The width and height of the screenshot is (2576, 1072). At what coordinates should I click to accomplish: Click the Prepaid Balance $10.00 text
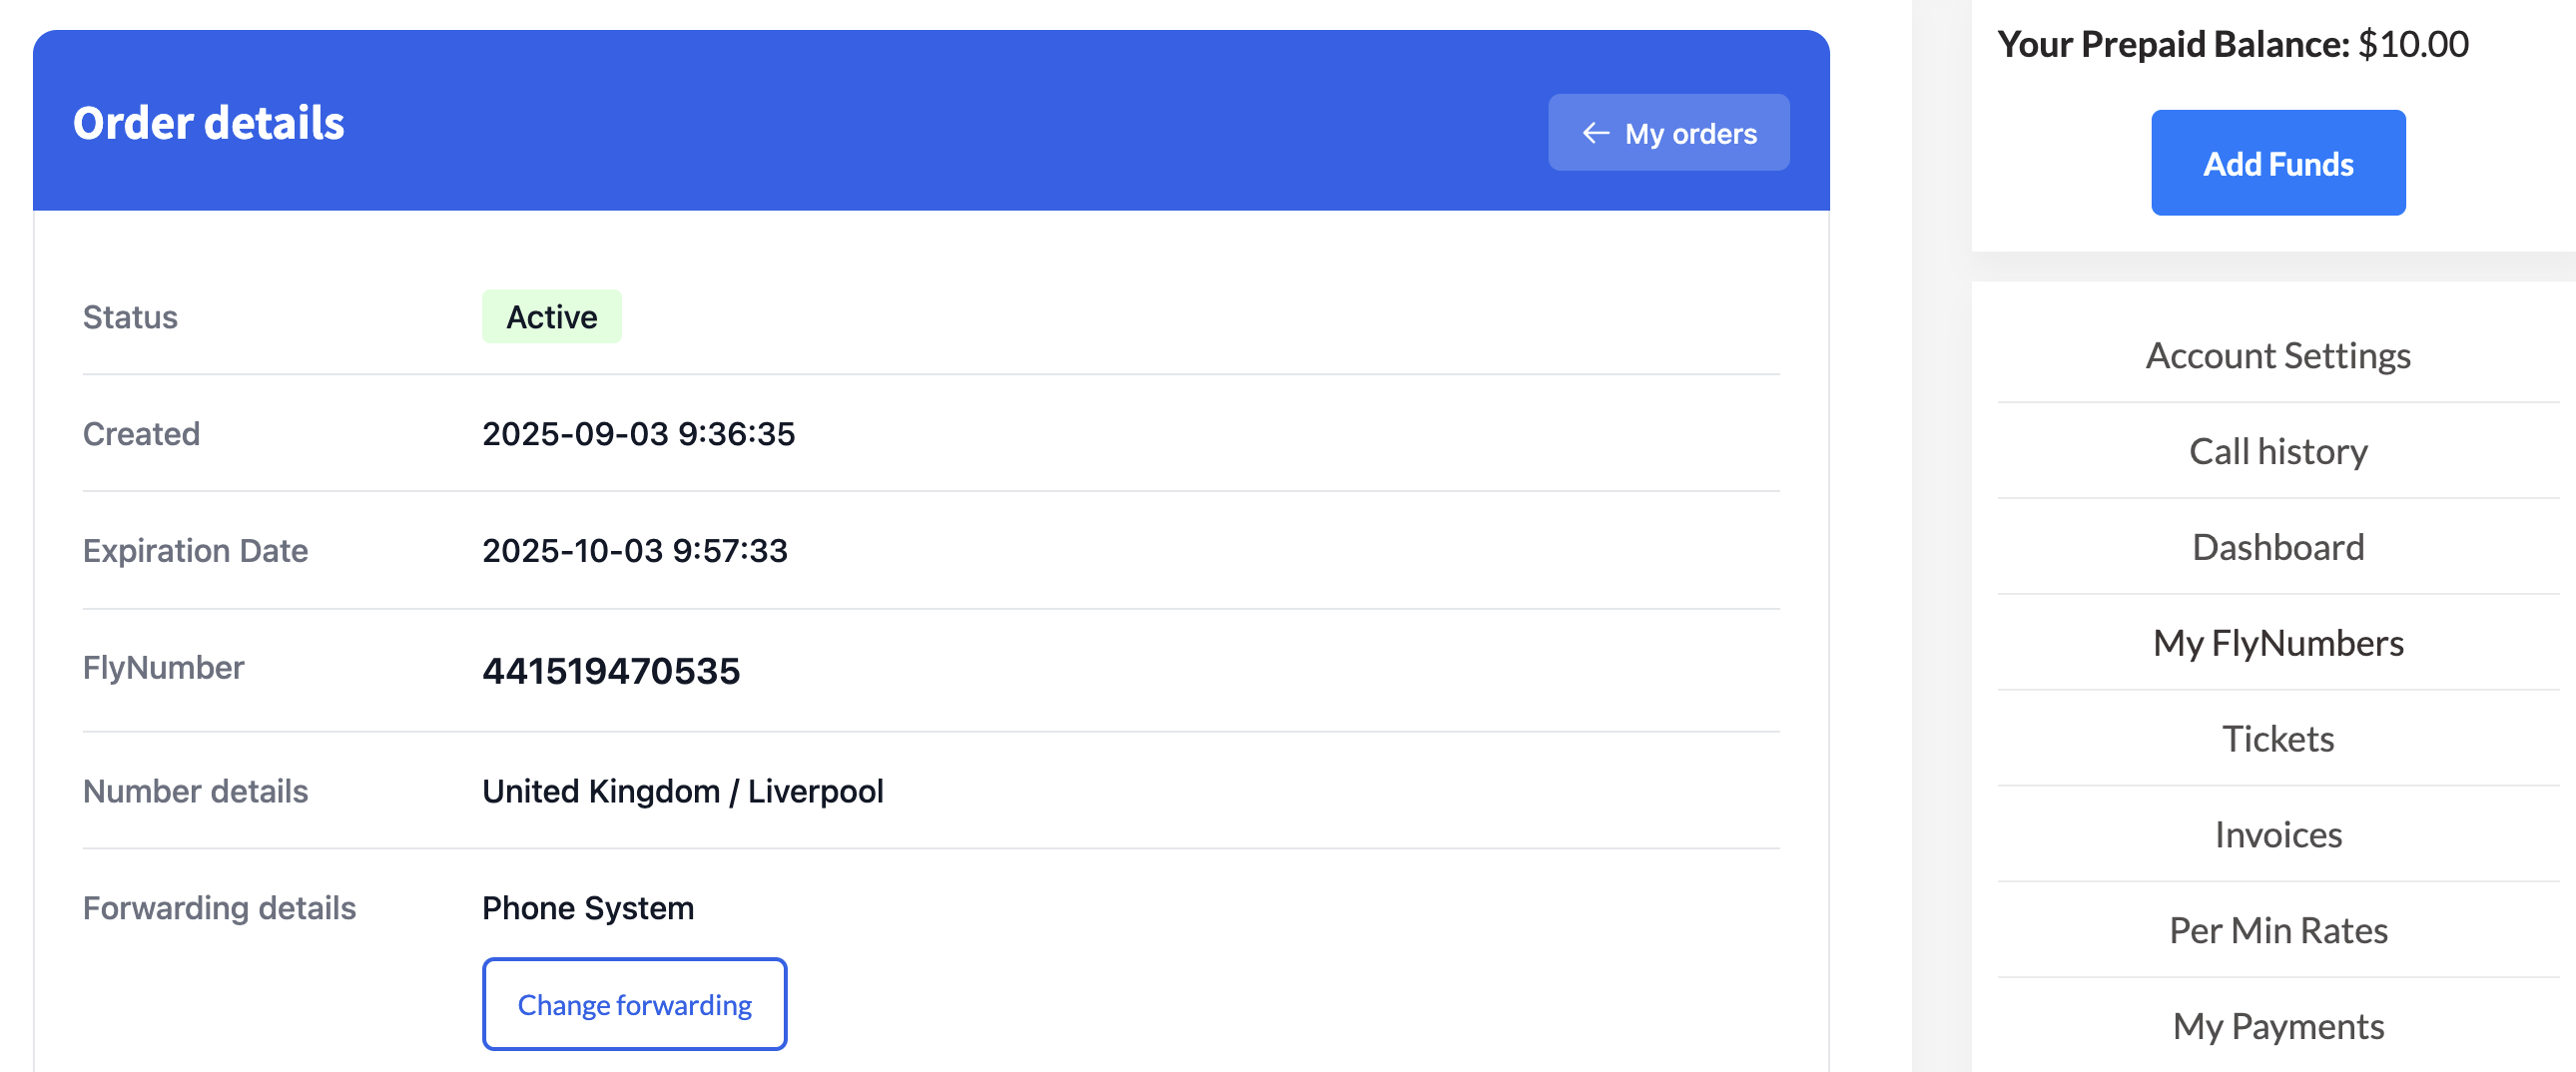pos(2232,44)
